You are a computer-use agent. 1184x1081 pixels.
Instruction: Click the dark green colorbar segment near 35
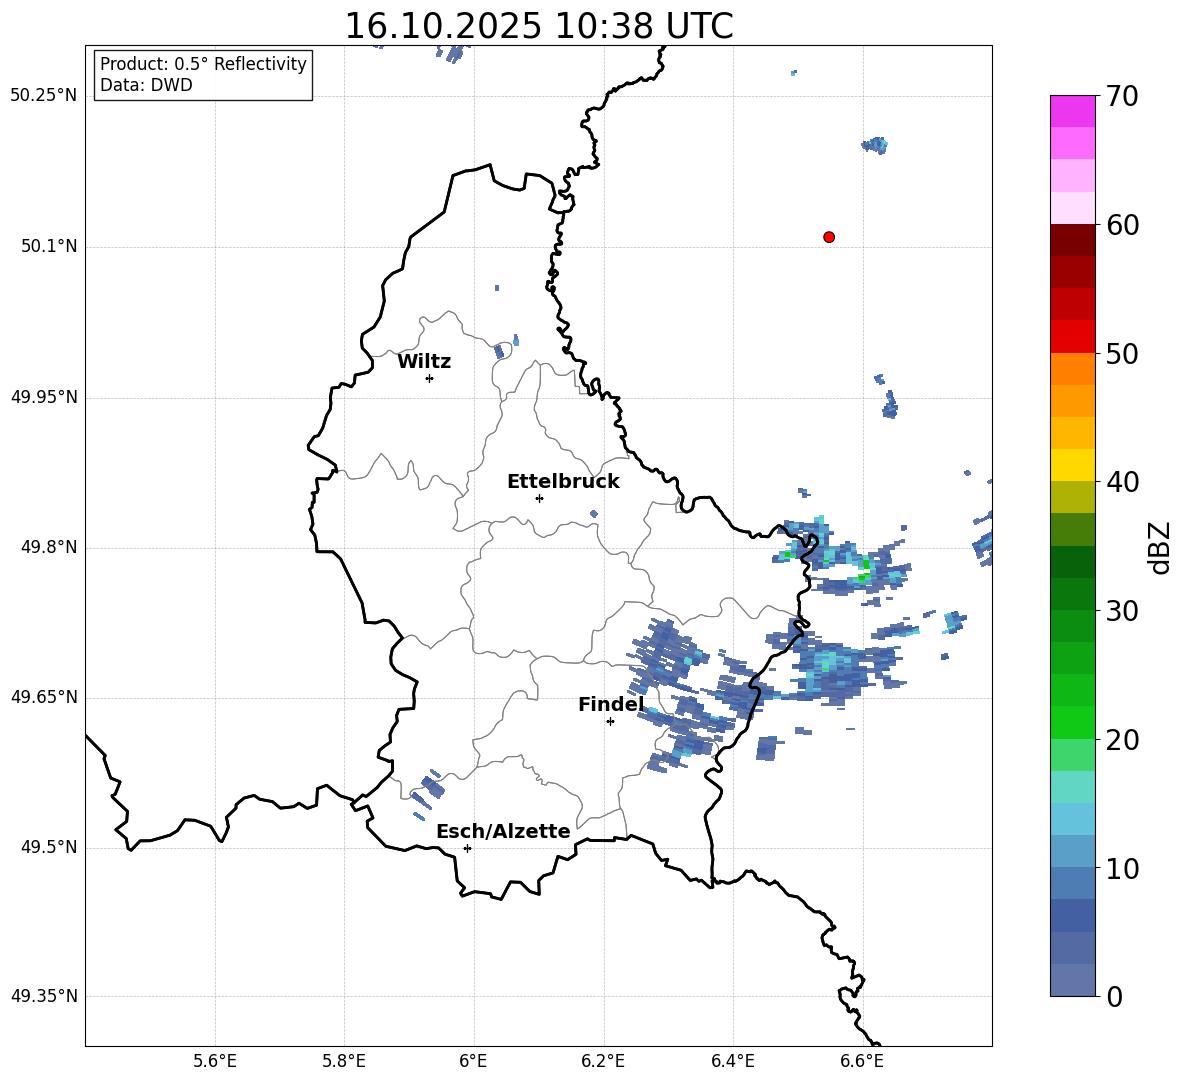[x=1072, y=562]
